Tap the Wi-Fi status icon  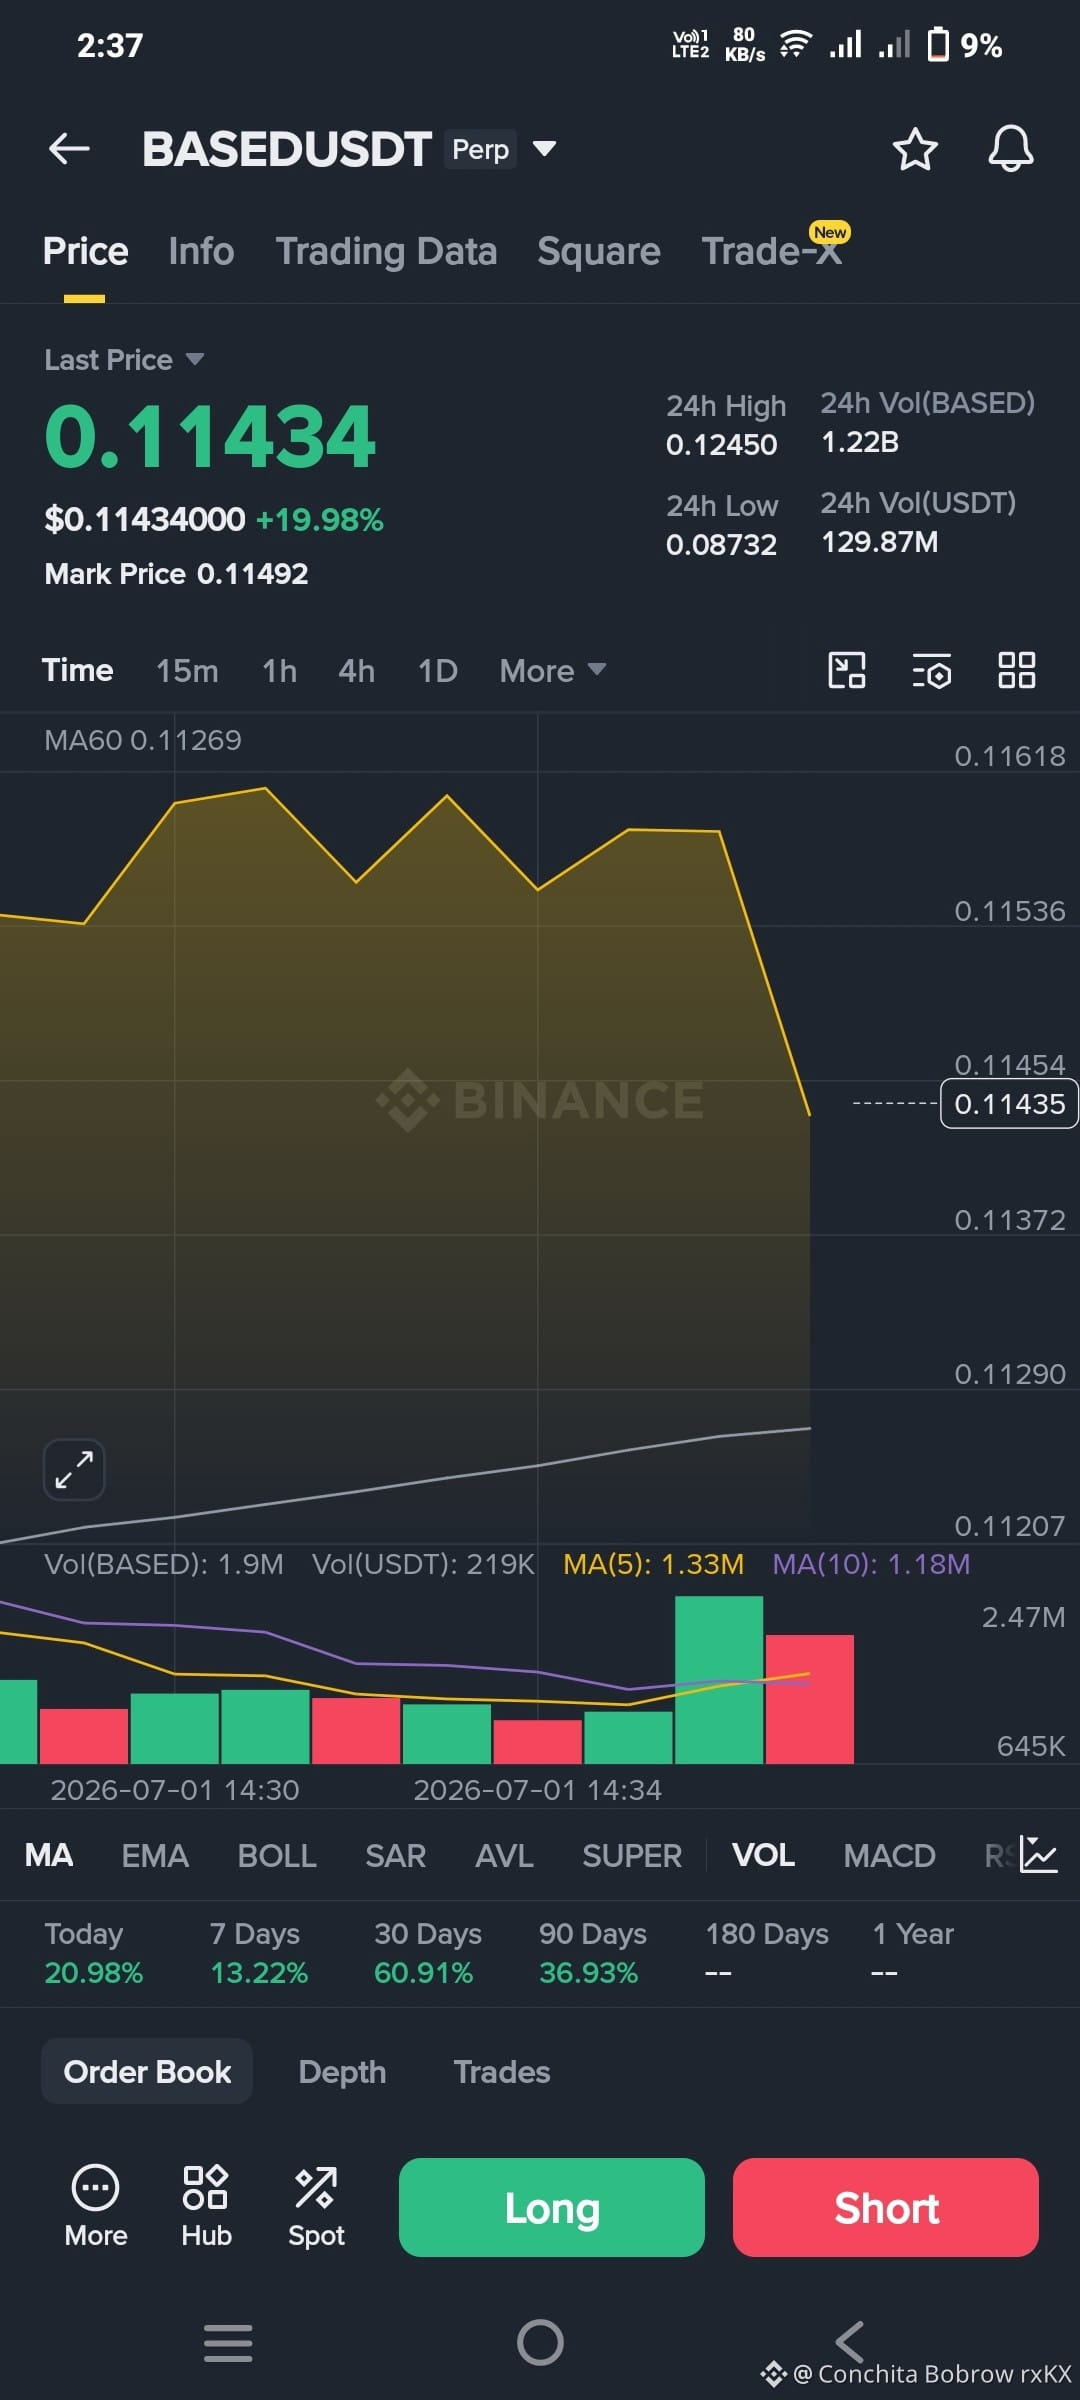795,44
